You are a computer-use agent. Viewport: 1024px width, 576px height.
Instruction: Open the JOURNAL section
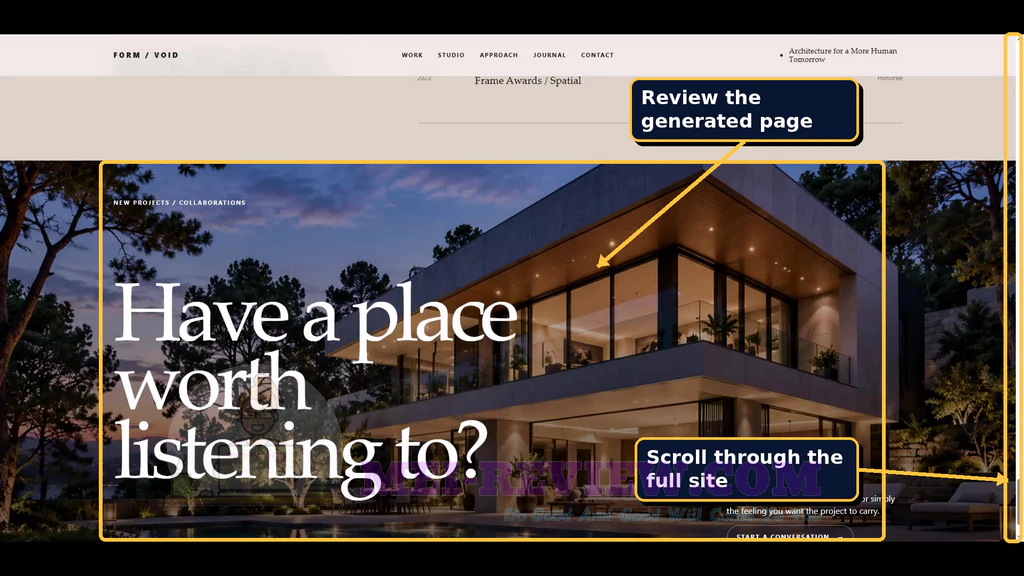[549, 56]
